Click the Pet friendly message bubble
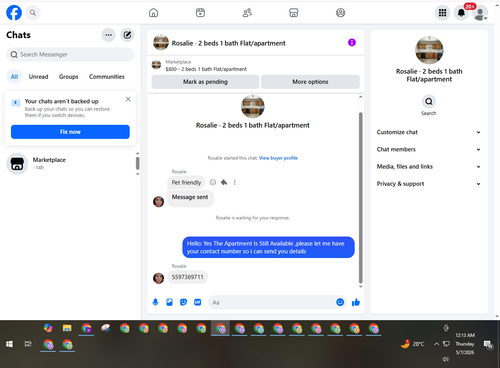The width and height of the screenshot is (500, 368). [x=186, y=182]
